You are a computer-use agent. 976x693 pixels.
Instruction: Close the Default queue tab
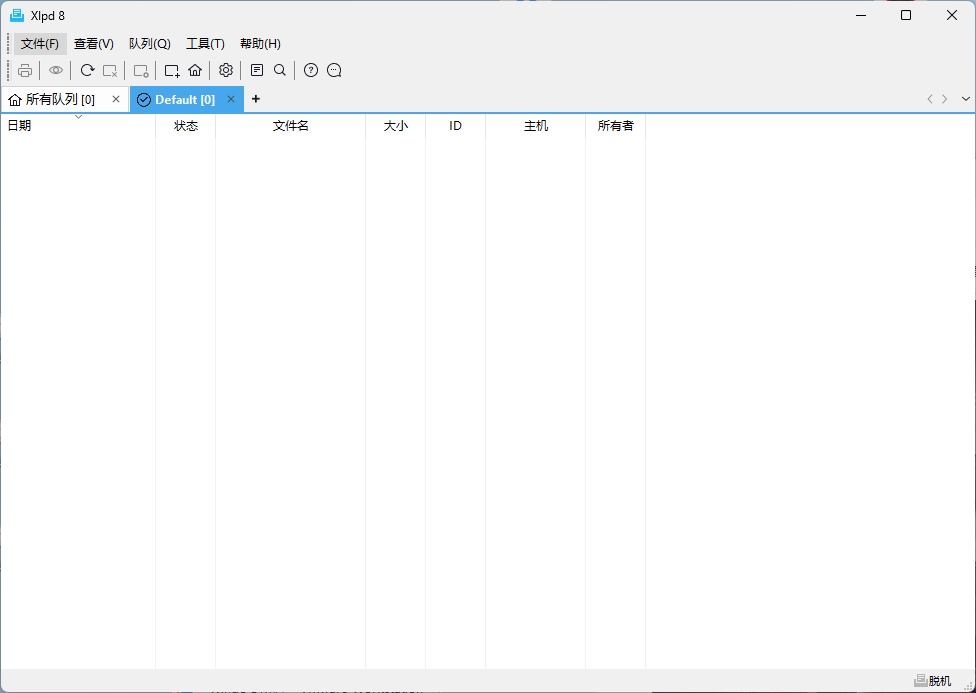click(231, 99)
